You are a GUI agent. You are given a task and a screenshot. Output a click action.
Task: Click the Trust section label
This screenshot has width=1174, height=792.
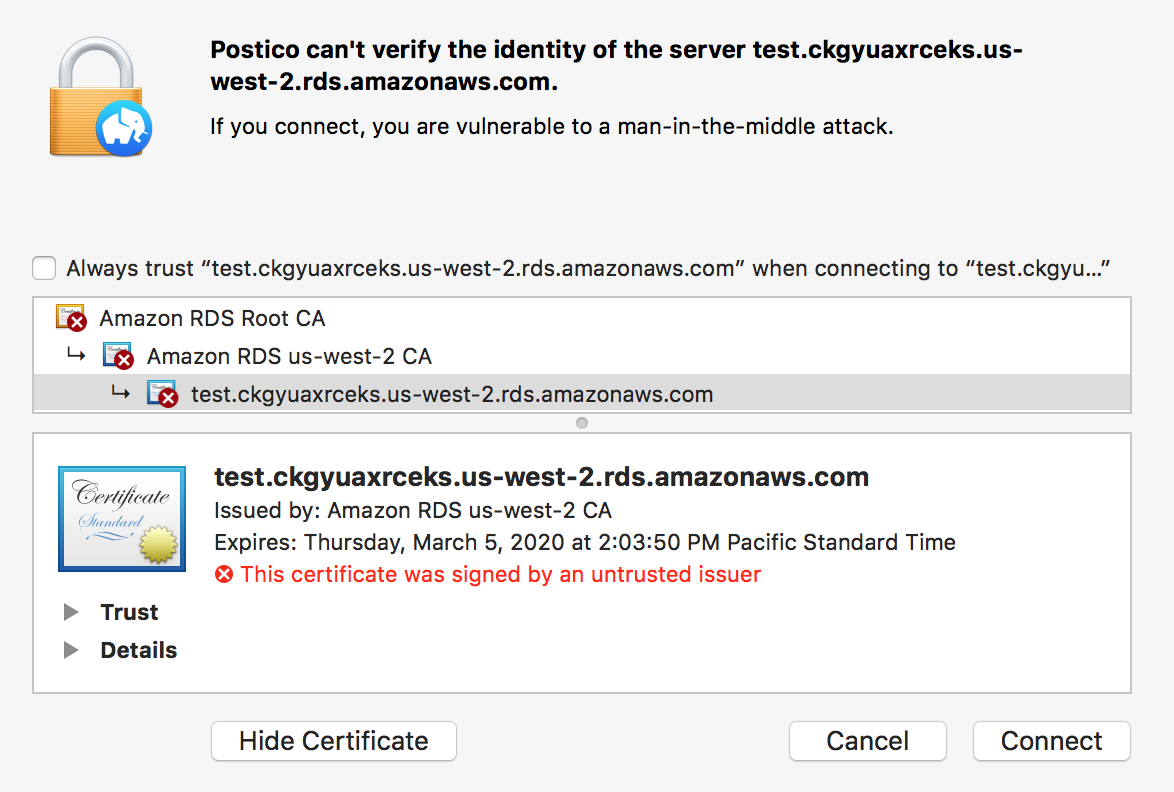(129, 612)
